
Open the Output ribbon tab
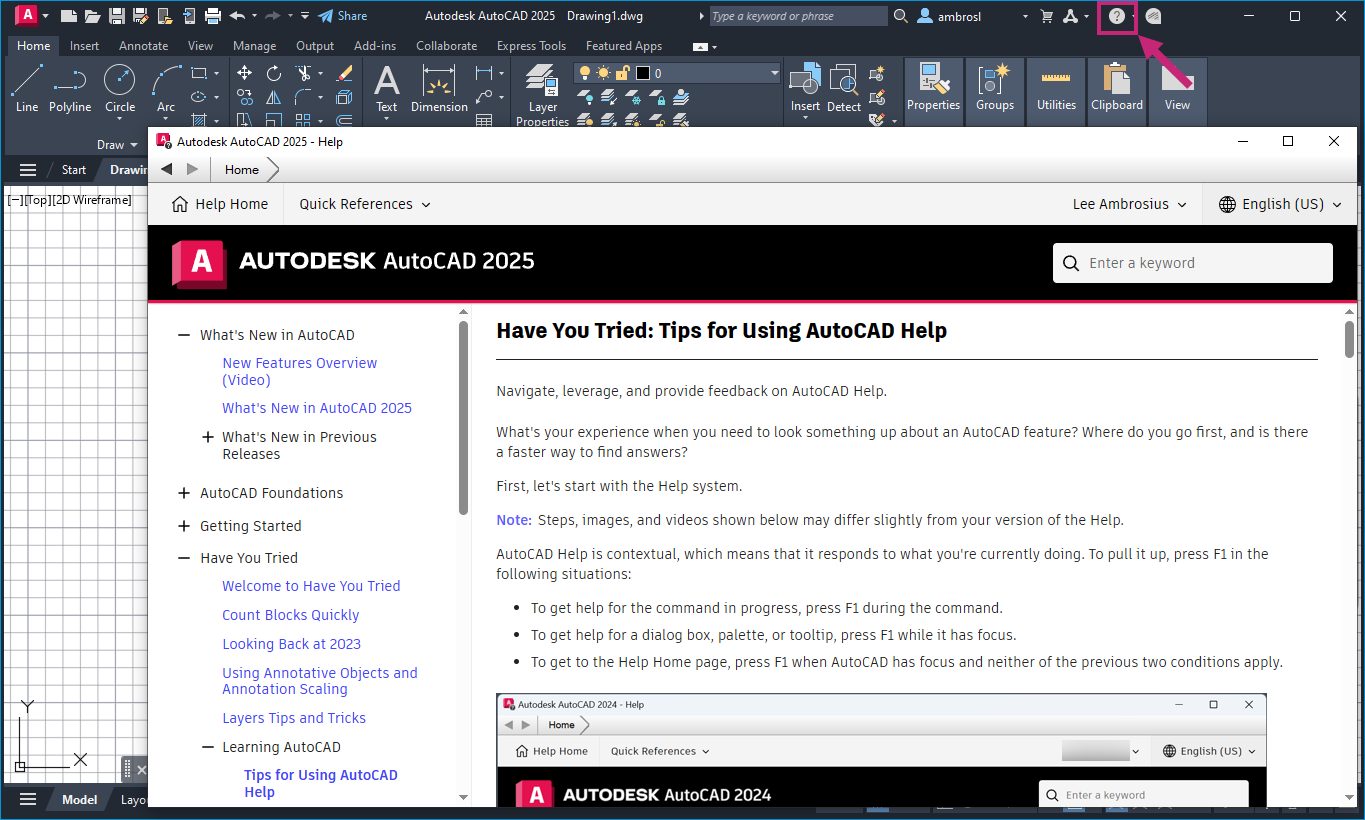coord(315,46)
